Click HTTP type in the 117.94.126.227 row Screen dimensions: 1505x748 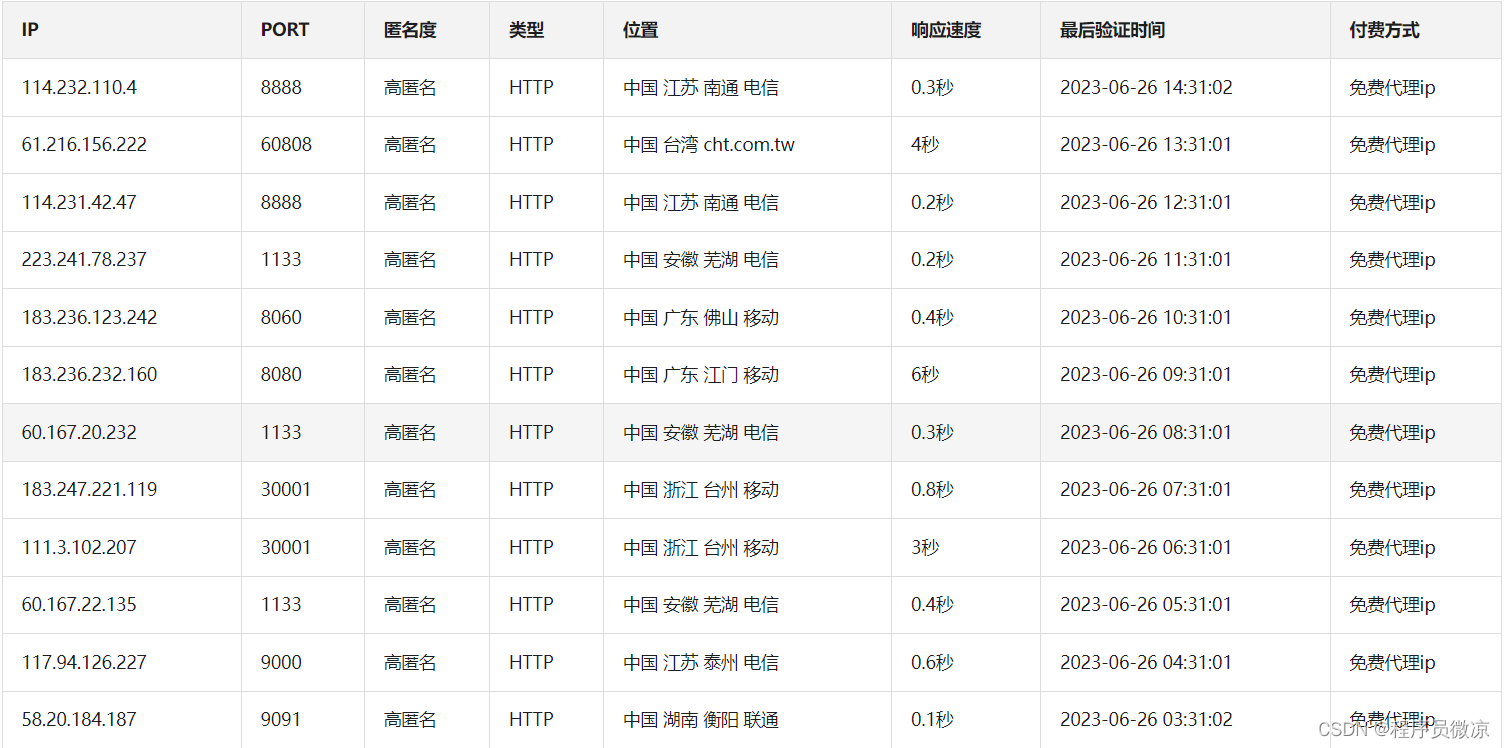pos(531,662)
